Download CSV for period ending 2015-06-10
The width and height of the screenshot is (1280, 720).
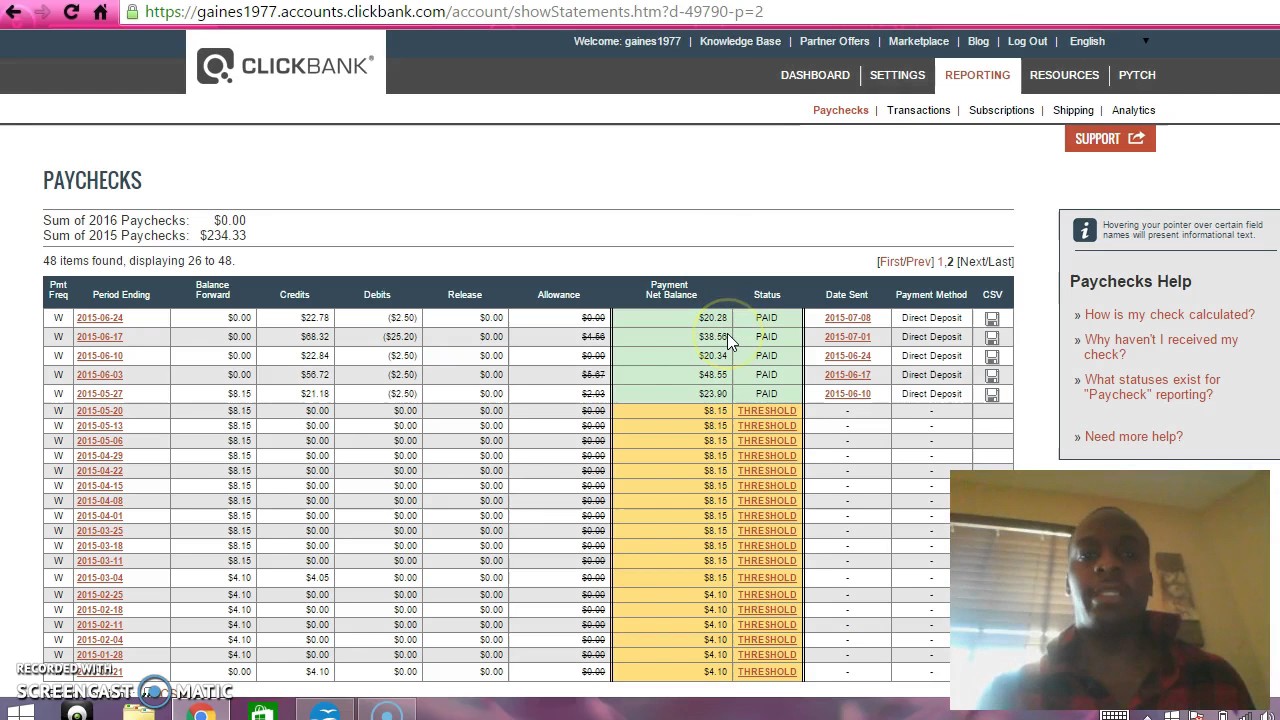[x=992, y=357]
